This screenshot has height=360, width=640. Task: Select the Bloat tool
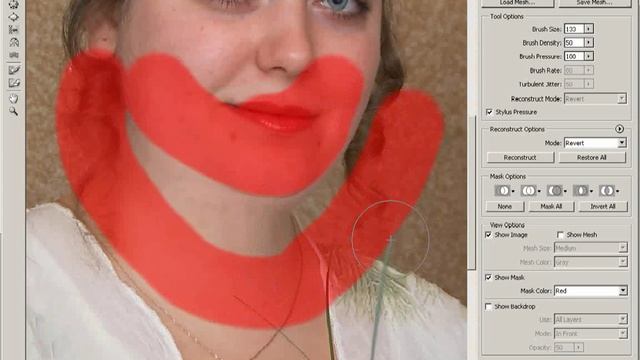click(x=14, y=17)
